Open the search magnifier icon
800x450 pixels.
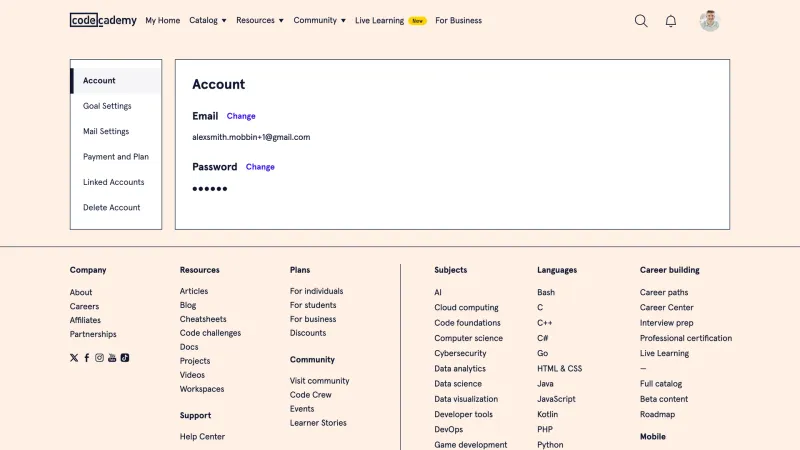point(641,21)
